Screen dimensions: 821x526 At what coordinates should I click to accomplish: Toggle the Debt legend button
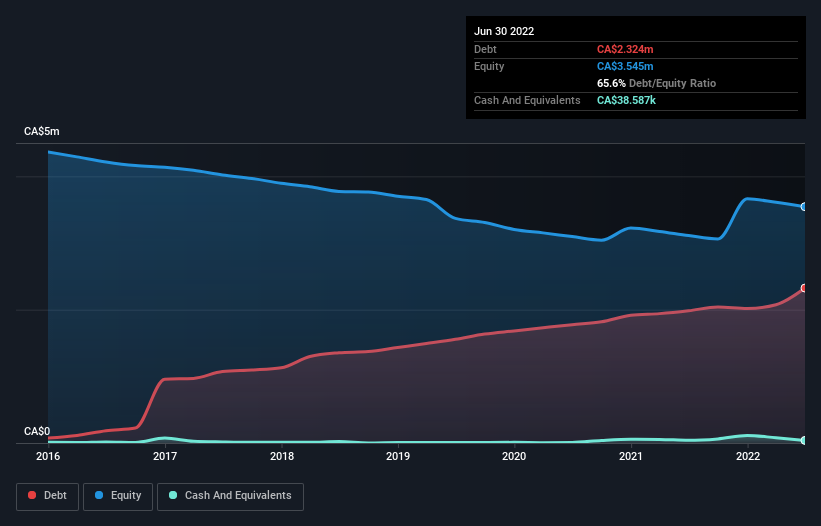pyautogui.click(x=47, y=496)
